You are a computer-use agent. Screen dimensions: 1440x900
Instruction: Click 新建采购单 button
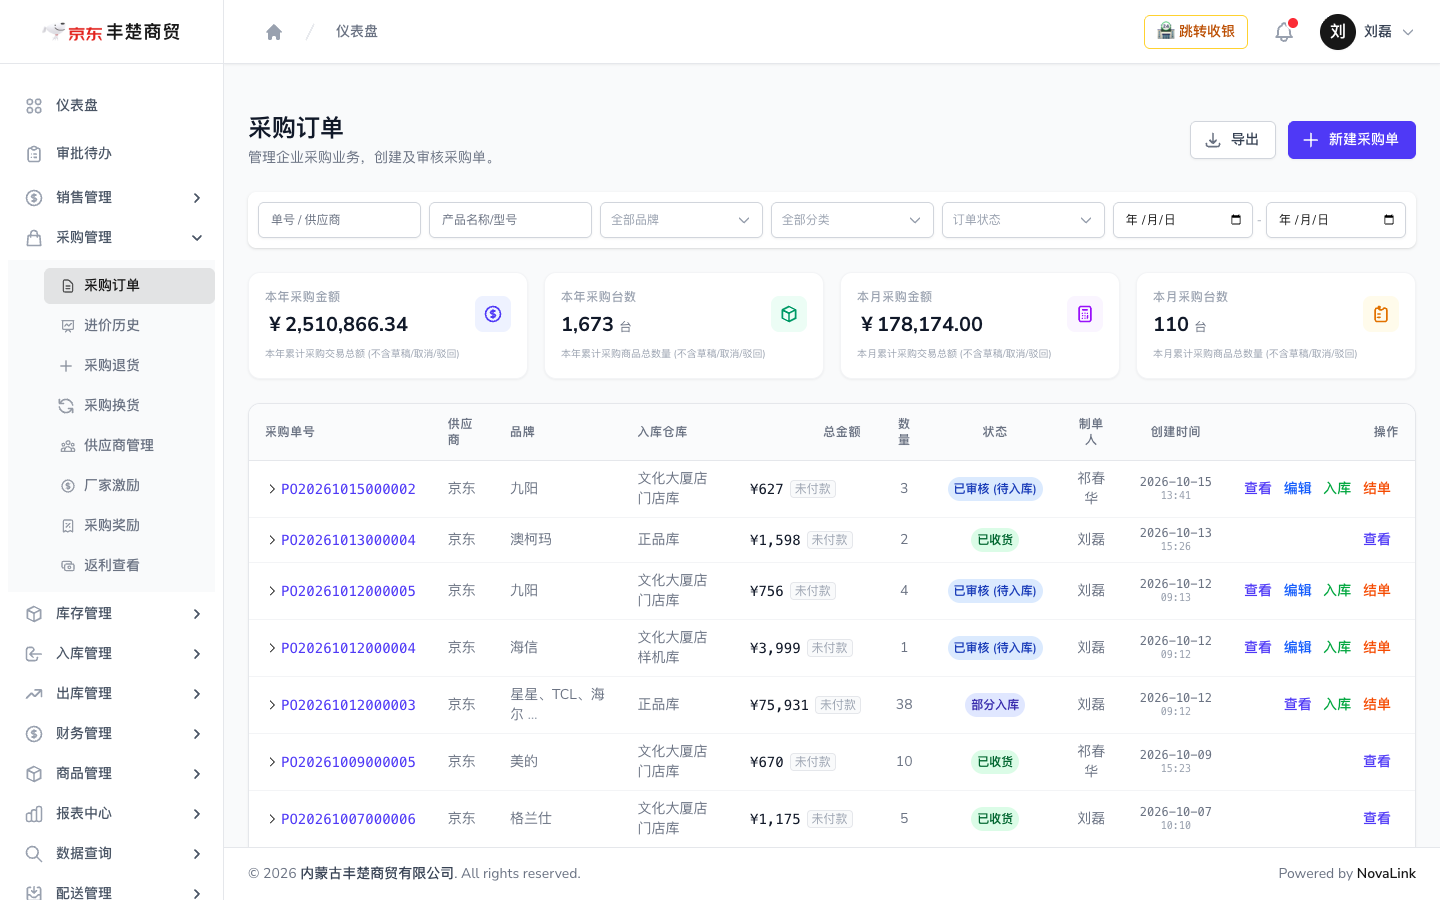[x=1352, y=140]
